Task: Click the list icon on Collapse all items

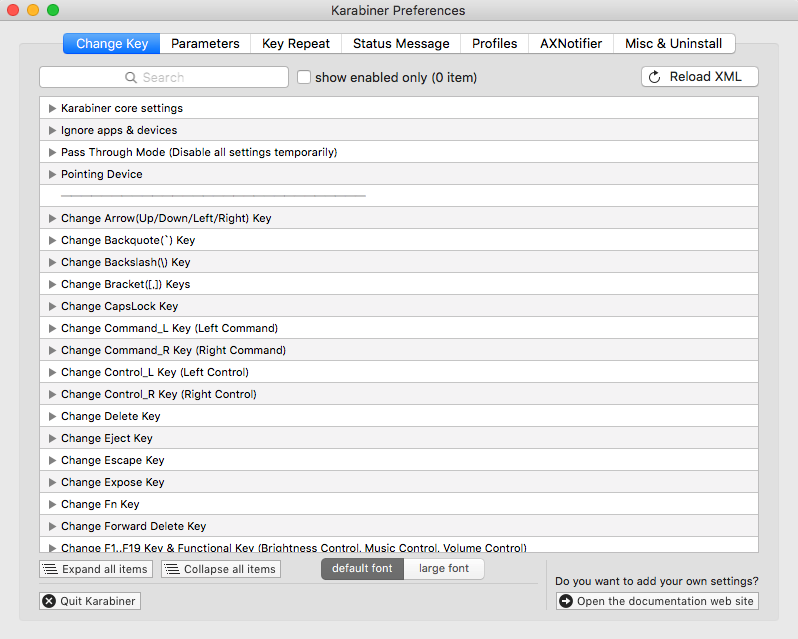Action: (x=172, y=569)
